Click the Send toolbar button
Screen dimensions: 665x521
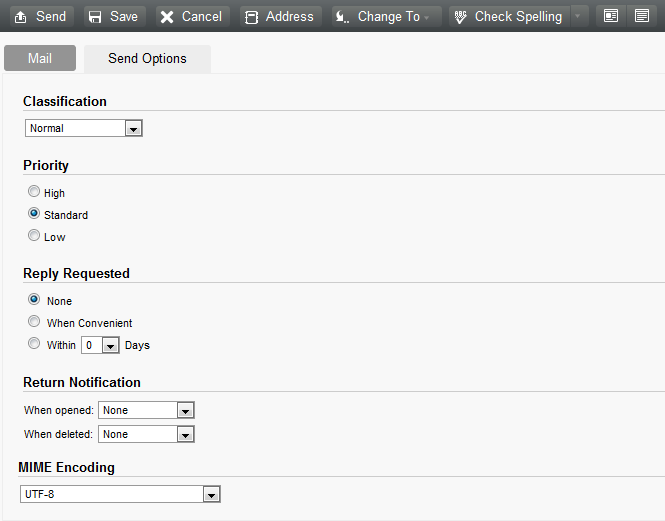(40, 17)
